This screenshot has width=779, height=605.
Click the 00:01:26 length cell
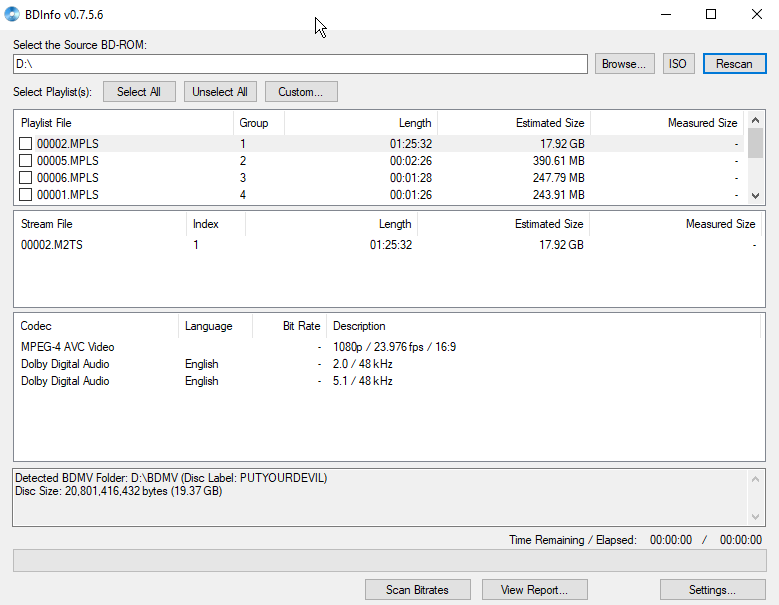pyautogui.click(x=411, y=194)
